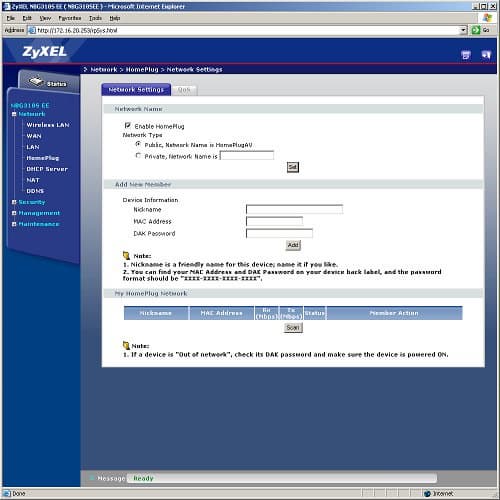Viewport: 500px width, 500px height.
Task: Click the Add button for new member
Action: pyautogui.click(x=293, y=245)
